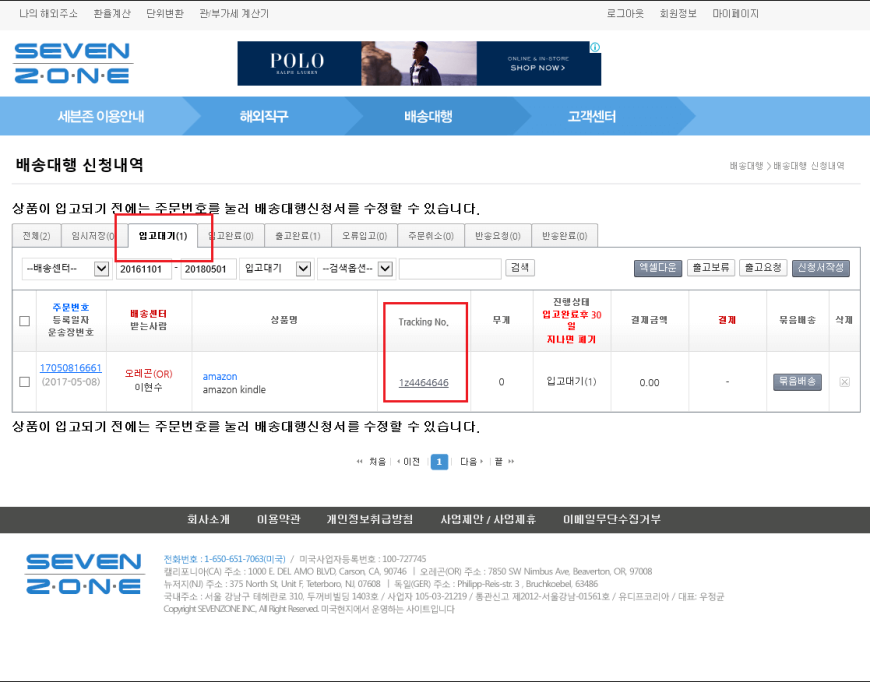Click the empty search text field
The image size is (870, 682).
coord(450,269)
